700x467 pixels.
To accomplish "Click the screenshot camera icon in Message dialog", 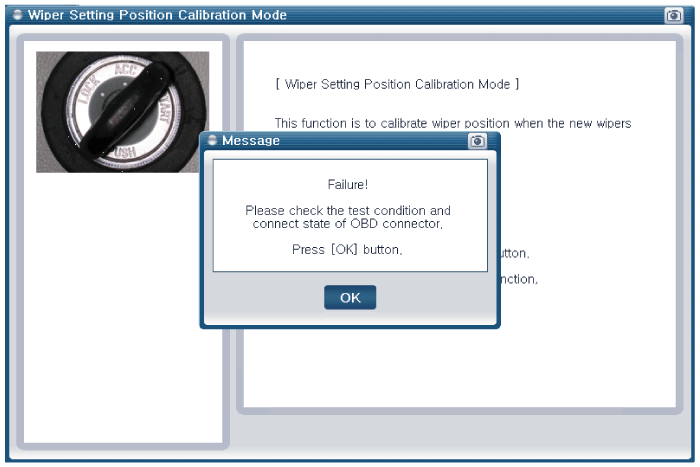I will [477, 141].
